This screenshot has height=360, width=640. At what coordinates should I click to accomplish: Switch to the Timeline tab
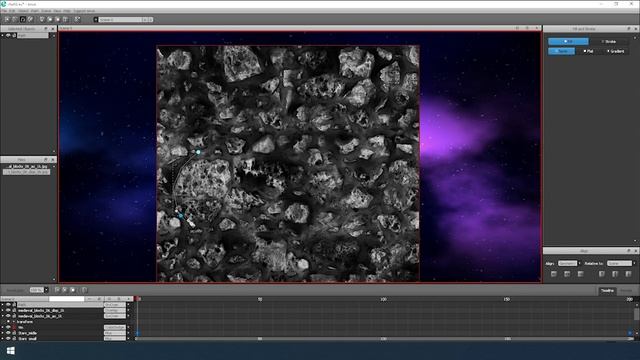coord(607,290)
